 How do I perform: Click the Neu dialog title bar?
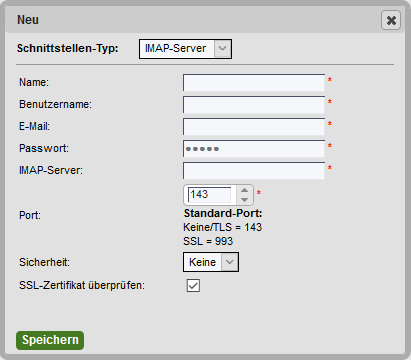tap(193, 20)
